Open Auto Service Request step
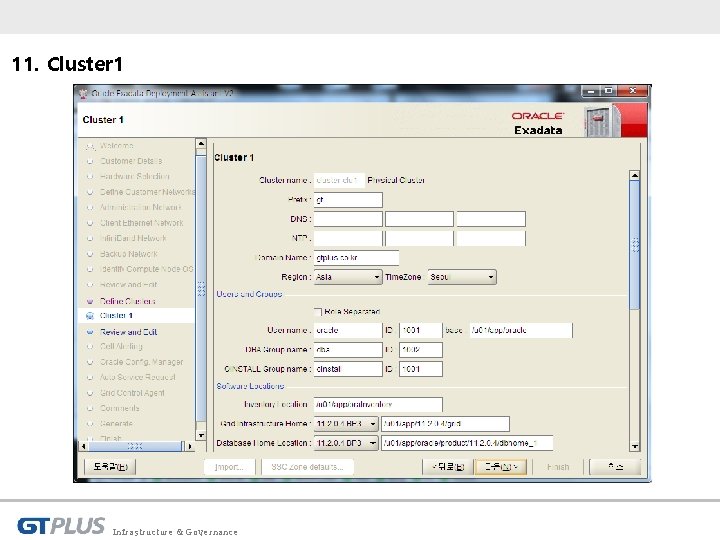 coord(138,377)
